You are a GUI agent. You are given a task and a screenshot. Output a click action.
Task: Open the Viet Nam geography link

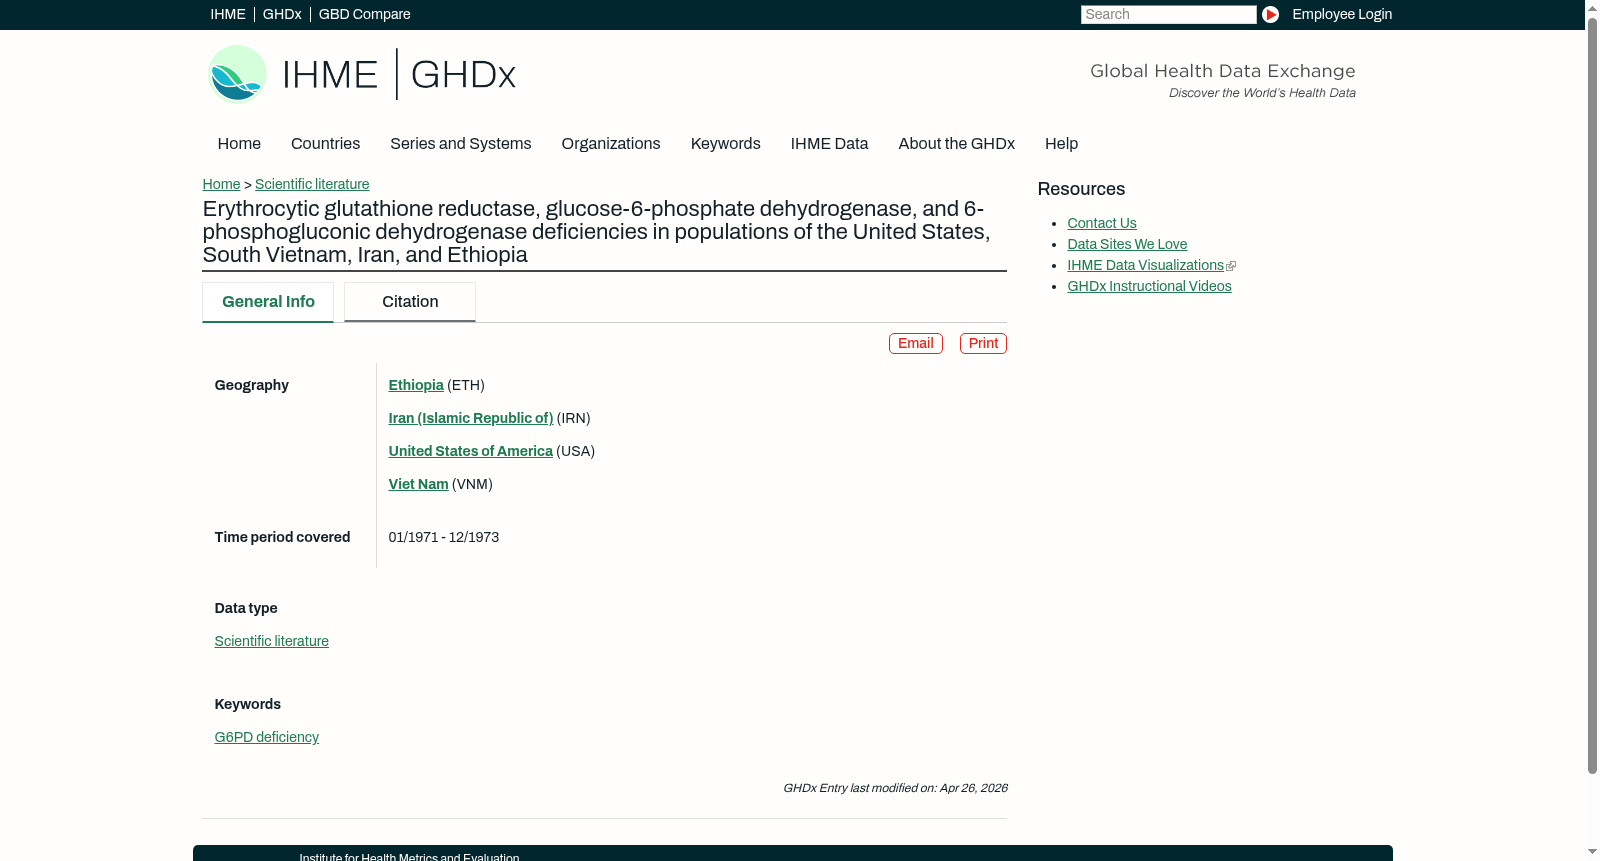(x=419, y=484)
